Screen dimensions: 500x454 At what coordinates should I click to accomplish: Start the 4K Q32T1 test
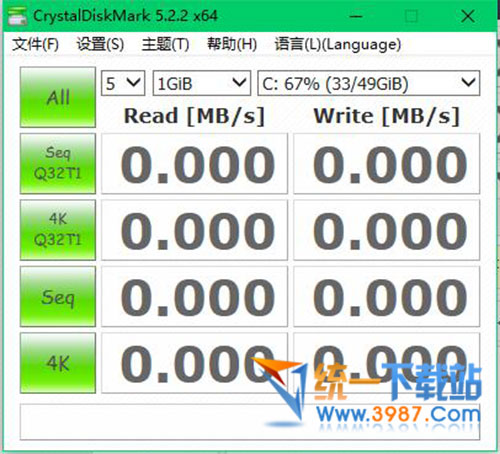point(58,230)
